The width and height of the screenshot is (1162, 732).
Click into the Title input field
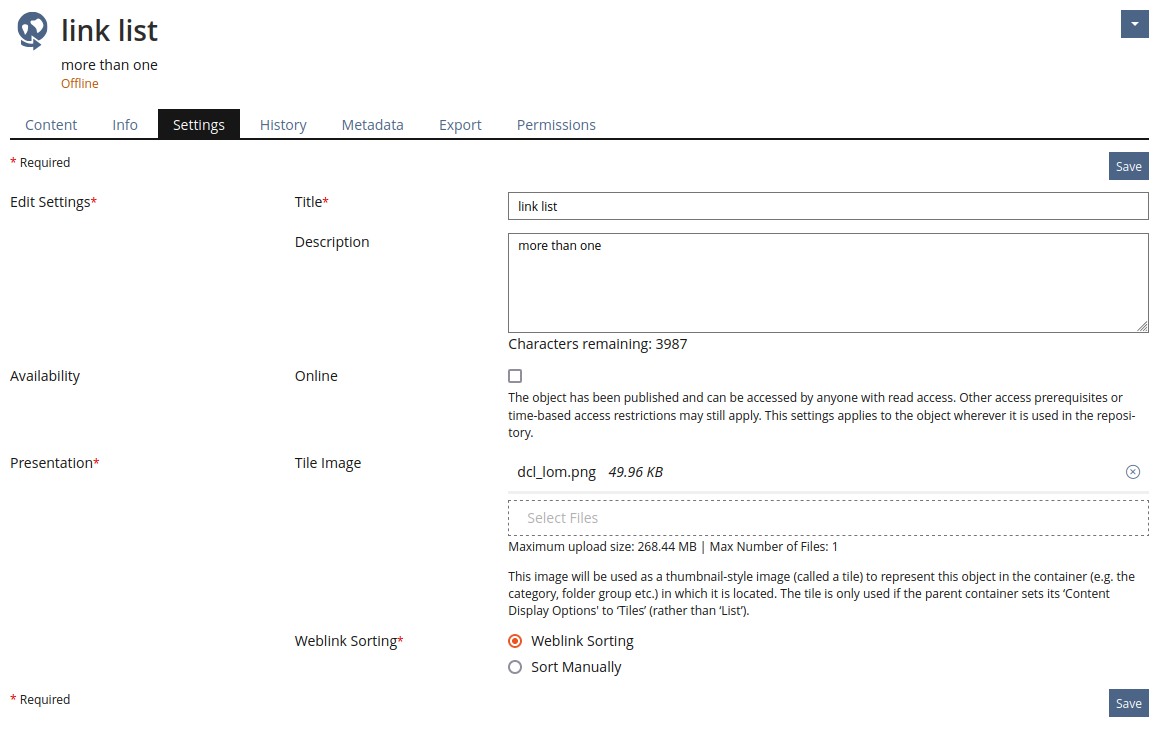click(x=827, y=206)
